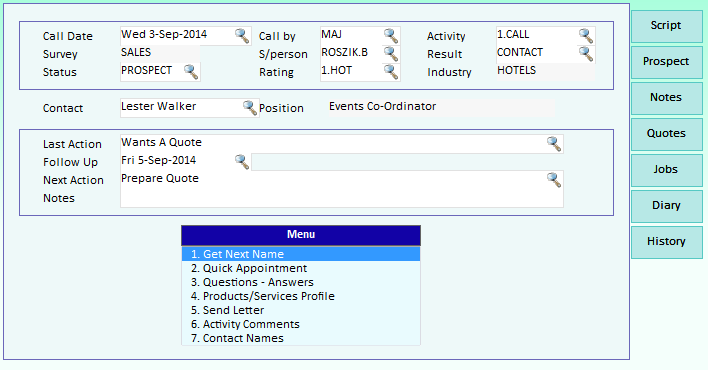Open Next Action lookup magnifier
708x370 pixels.
pyautogui.click(x=554, y=180)
